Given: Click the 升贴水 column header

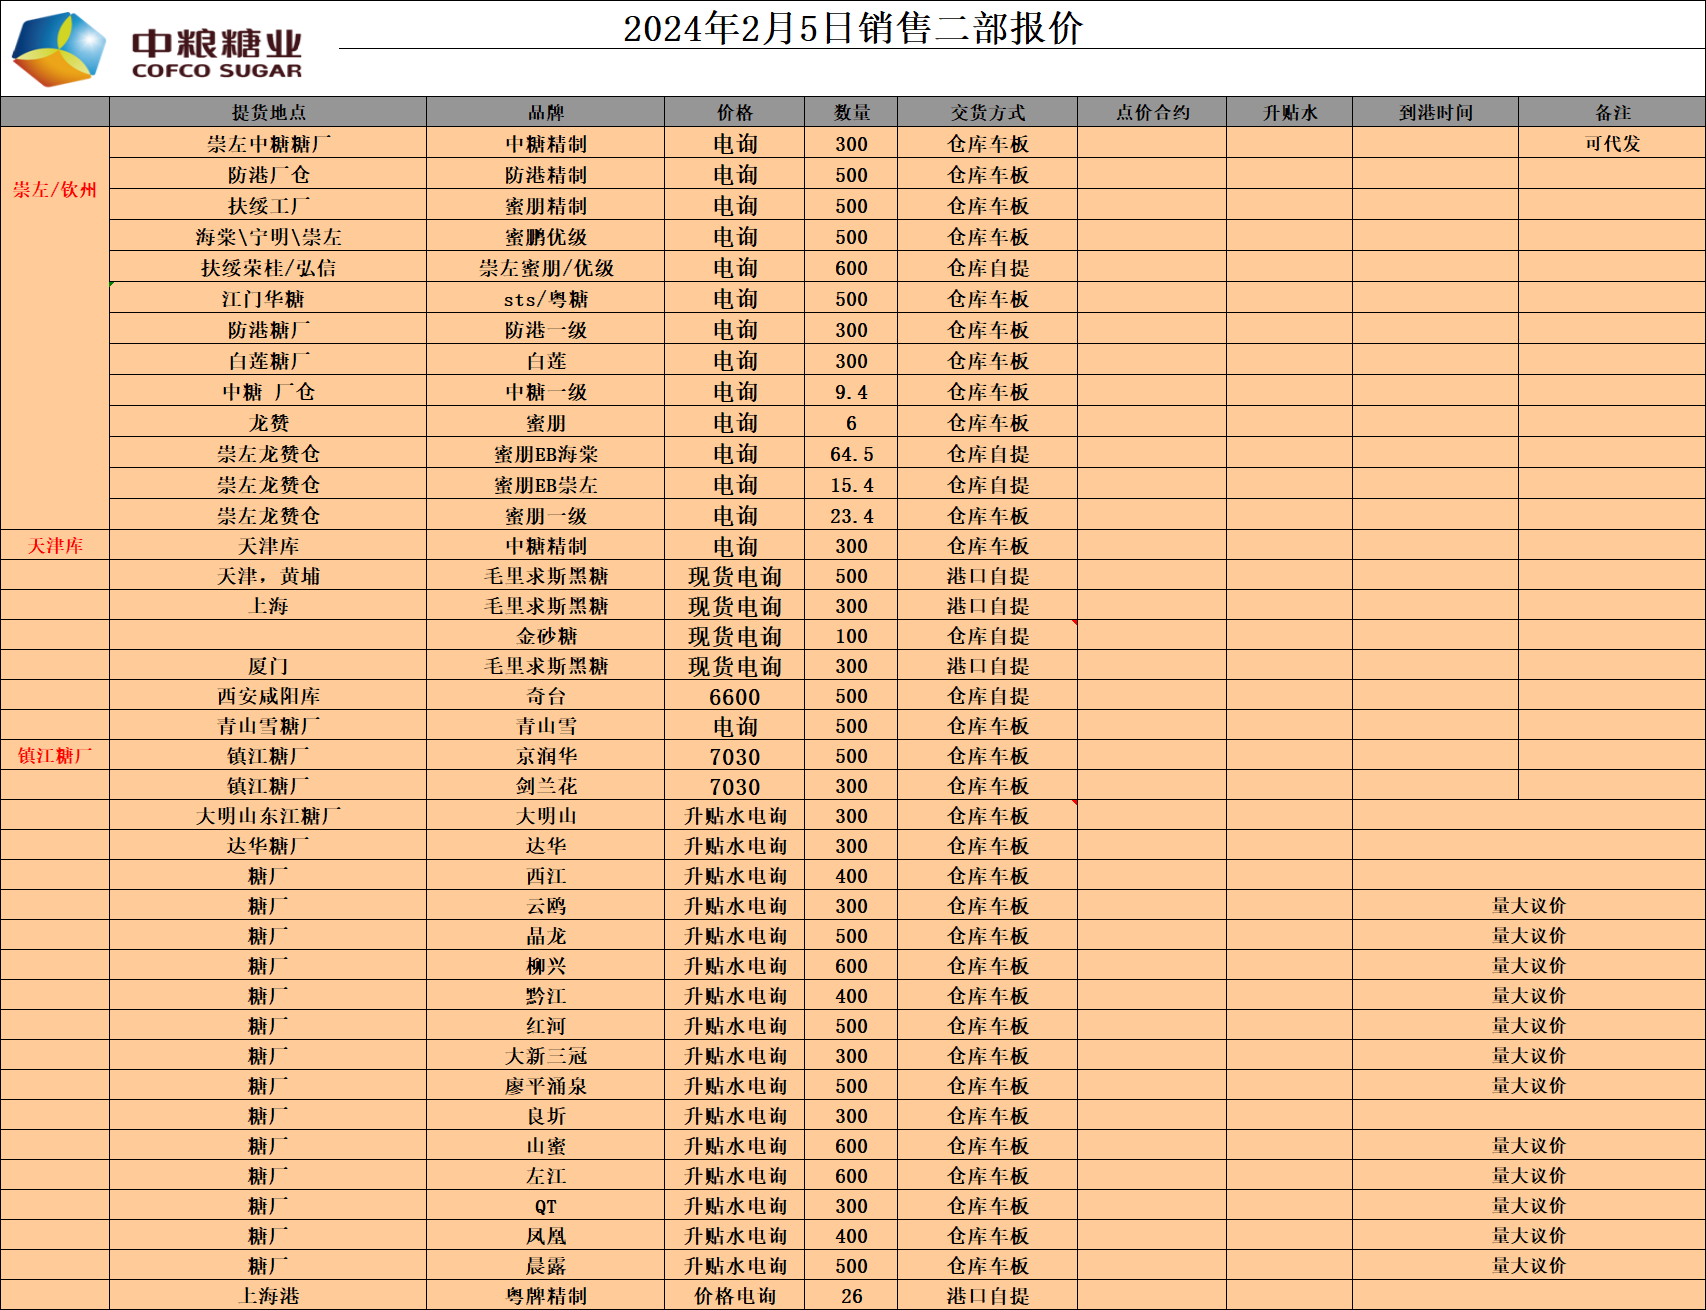Looking at the screenshot, I should point(1289,112).
